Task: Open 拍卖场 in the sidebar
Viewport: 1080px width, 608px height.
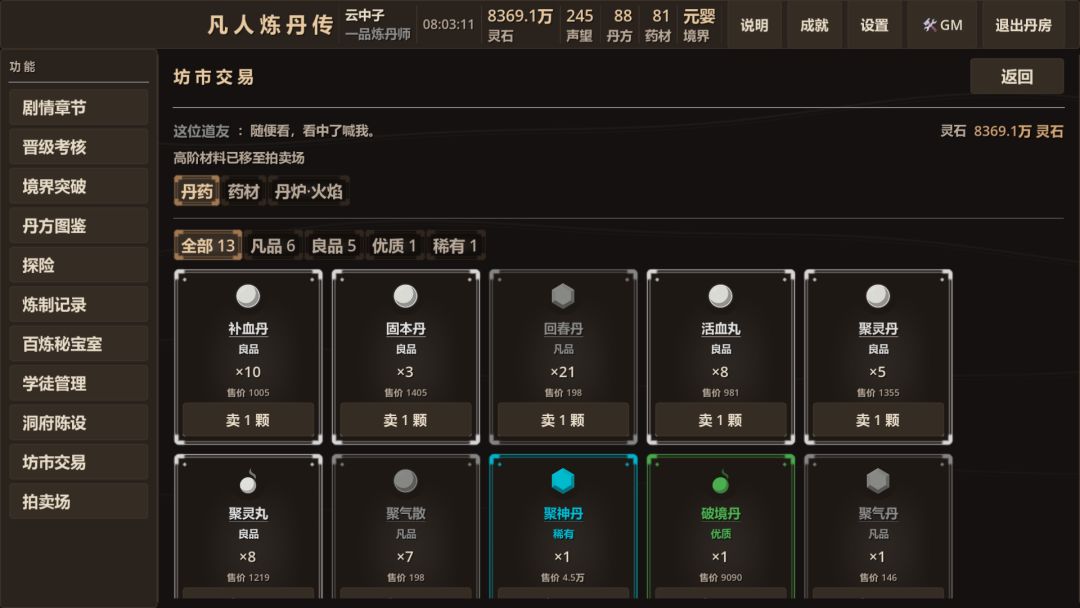Action: (79, 502)
